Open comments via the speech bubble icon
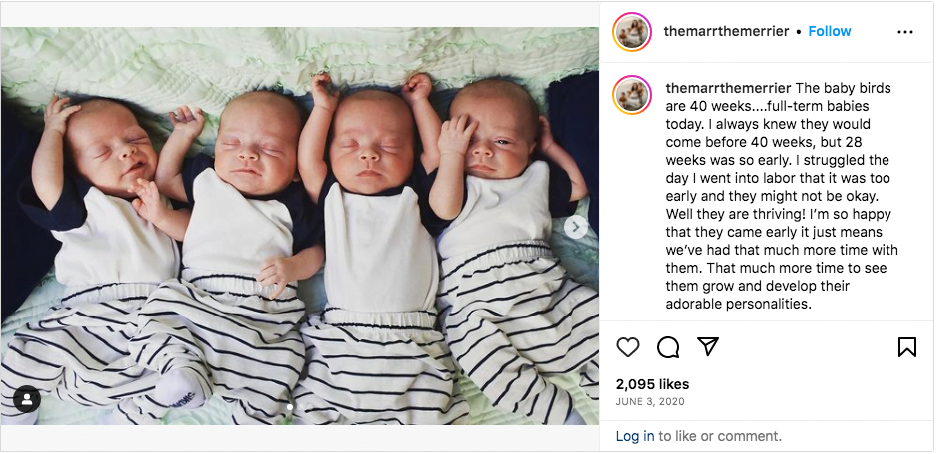Viewport: 937px width, 454px height. tap(667, 346)
